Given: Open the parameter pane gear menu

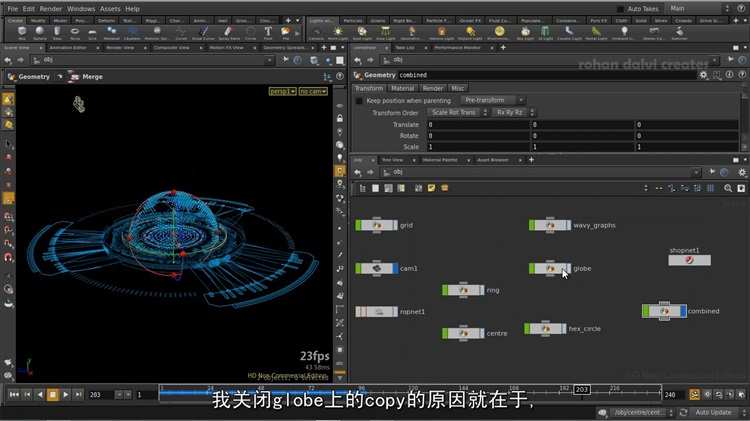Looking at the screenshot, I should (704, 75).
